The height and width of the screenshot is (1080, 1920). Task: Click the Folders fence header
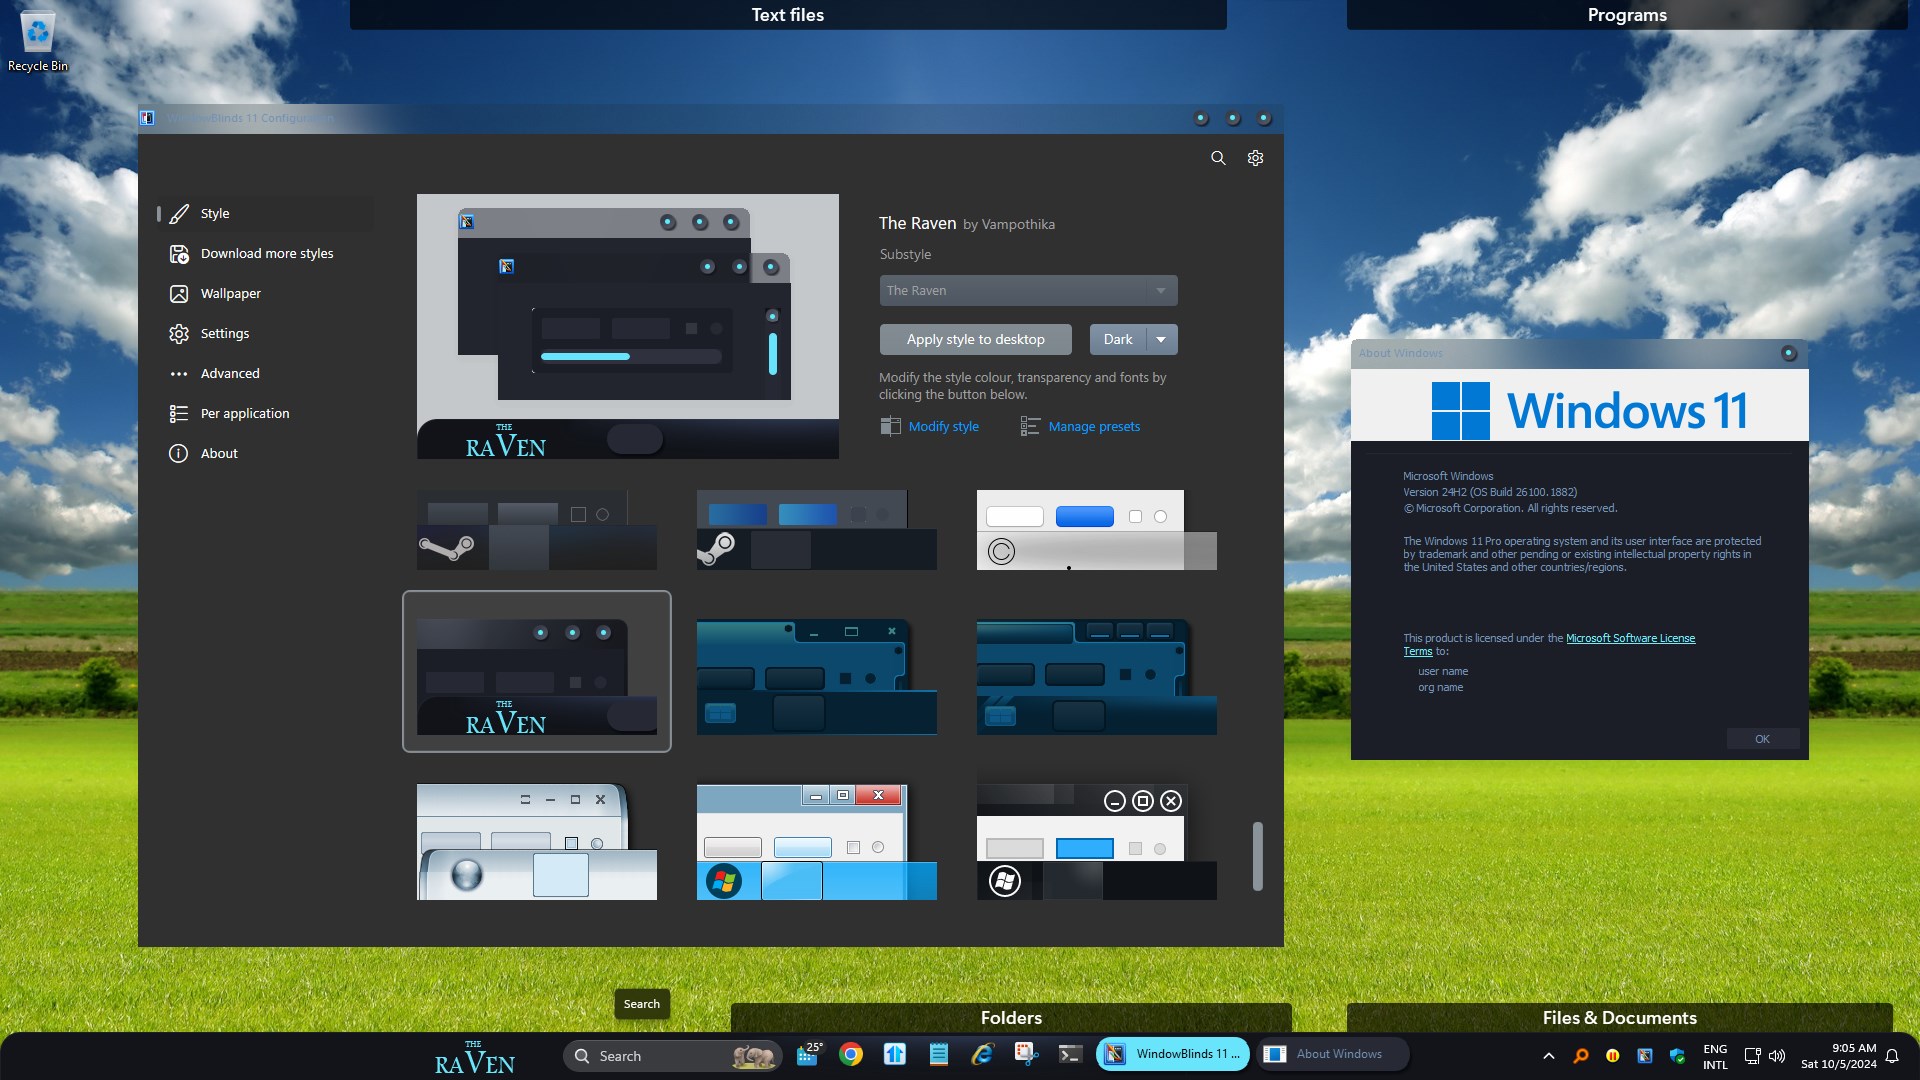point(1011,1017)
